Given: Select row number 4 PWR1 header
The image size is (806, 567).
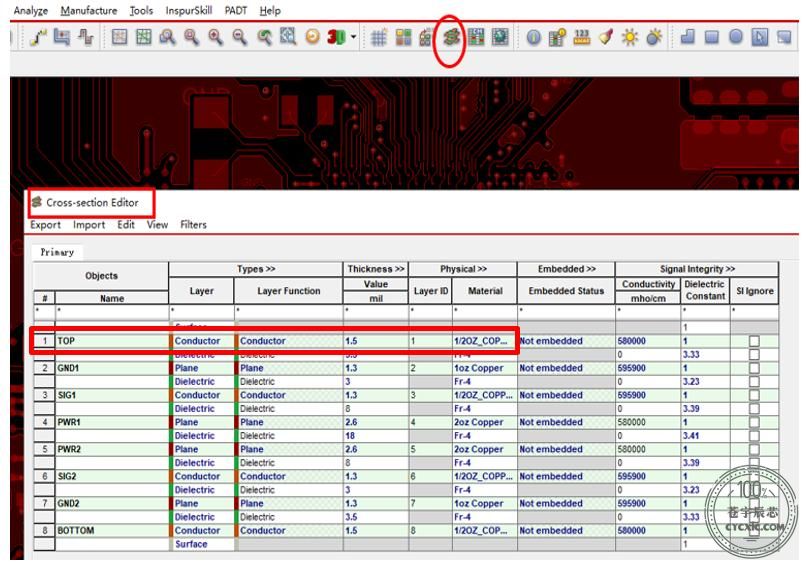Looking at the screenshot, I should 45,422.
